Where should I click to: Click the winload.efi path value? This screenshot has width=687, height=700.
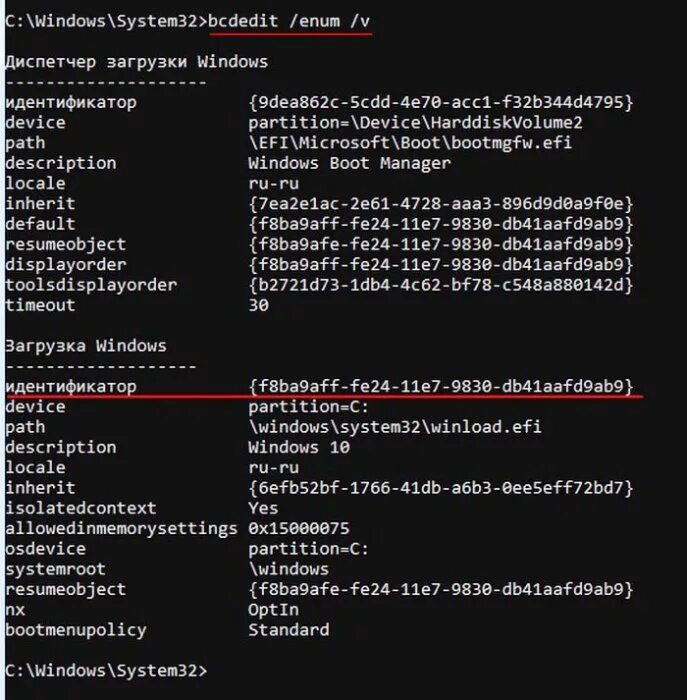(x=394, y=427)
